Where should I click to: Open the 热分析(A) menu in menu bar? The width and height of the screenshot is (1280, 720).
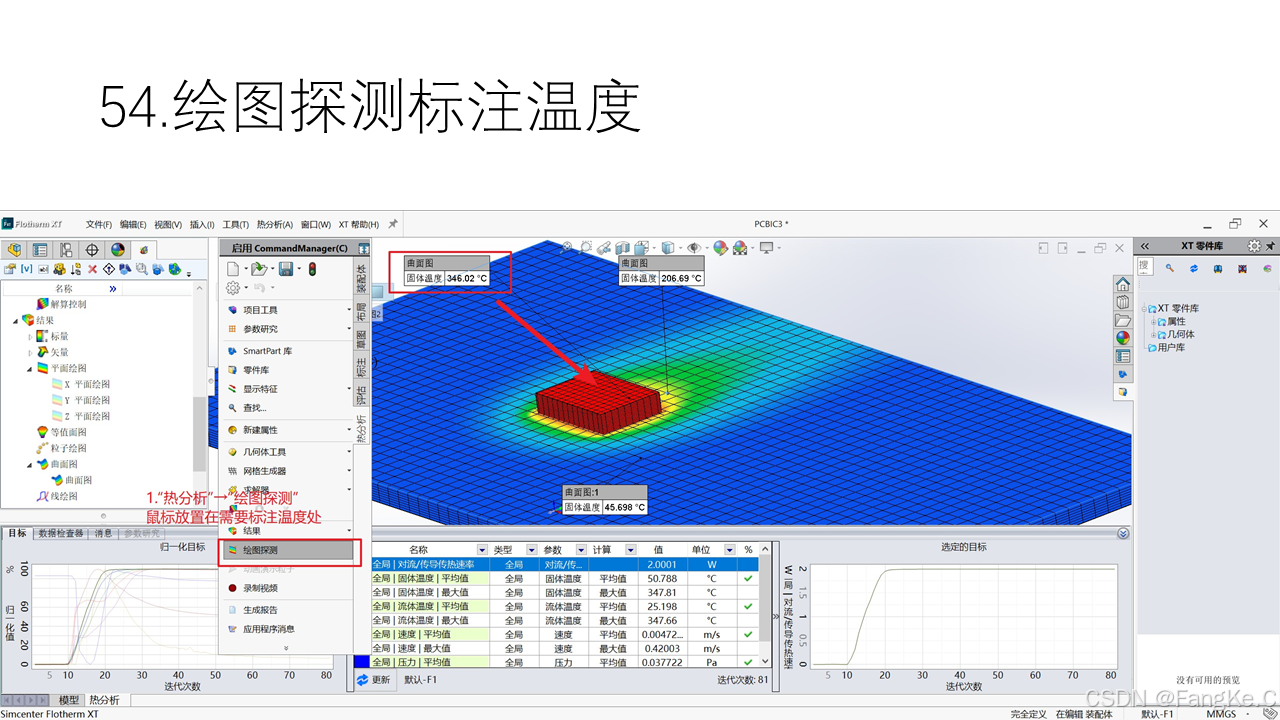click(277, 224)
